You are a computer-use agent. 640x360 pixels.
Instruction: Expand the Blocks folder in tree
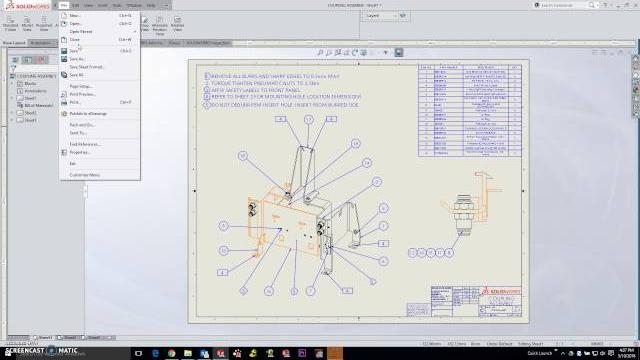[12, 84]
